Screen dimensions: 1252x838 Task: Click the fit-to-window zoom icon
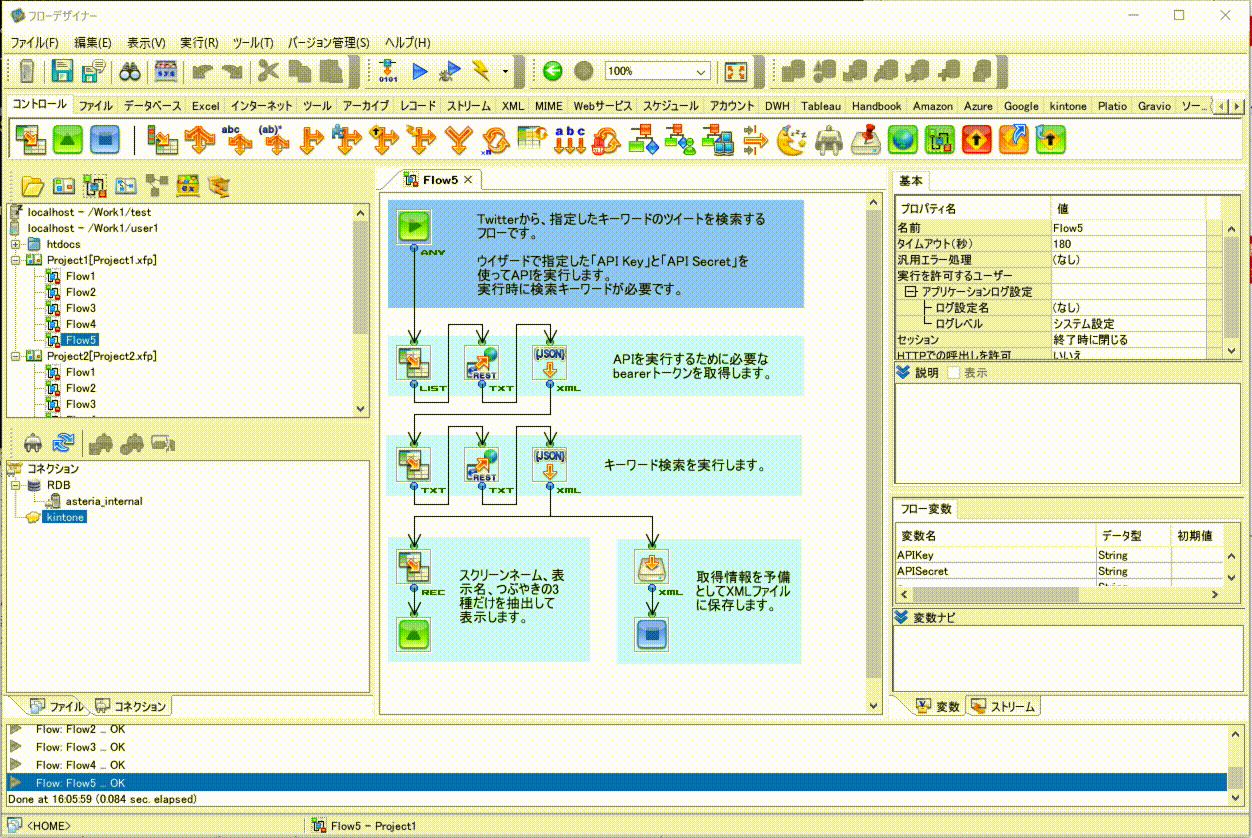click(x=736, y=71)
